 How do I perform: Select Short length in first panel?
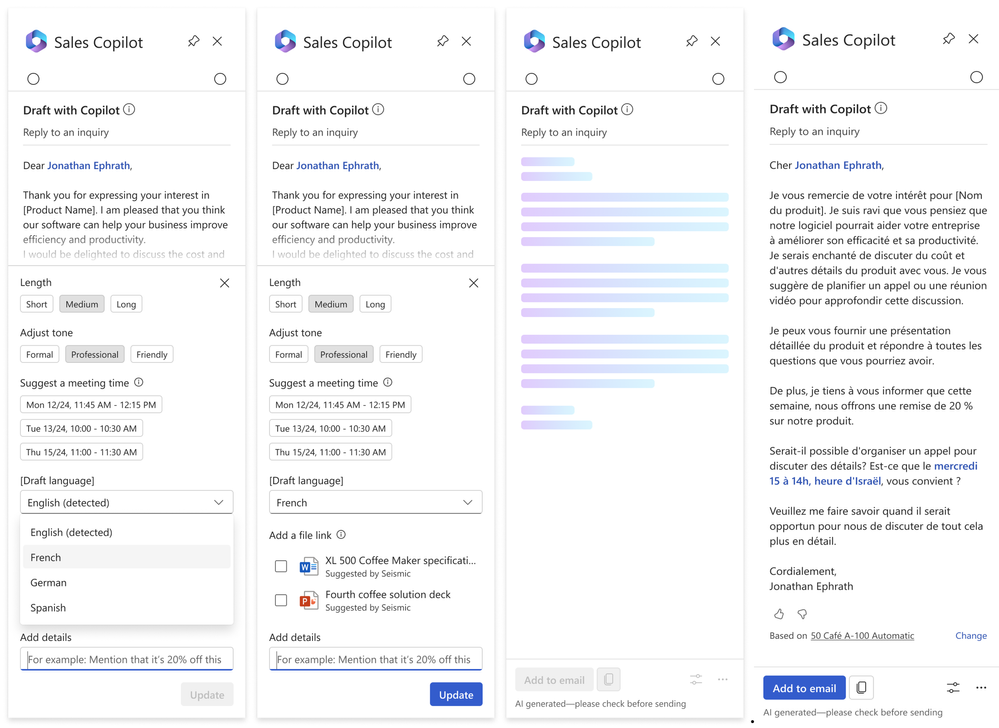36,304
